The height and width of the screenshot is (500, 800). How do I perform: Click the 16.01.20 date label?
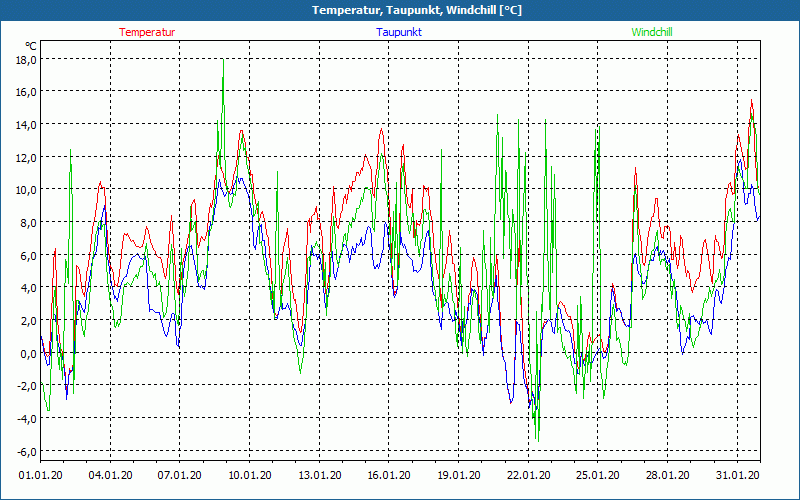click(389, 475)
